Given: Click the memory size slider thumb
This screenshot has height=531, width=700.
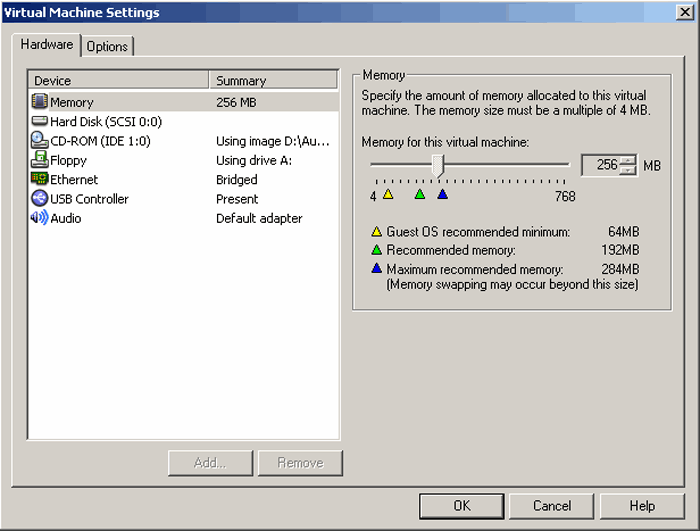Looking at the screenshot, I should (437, 165).
